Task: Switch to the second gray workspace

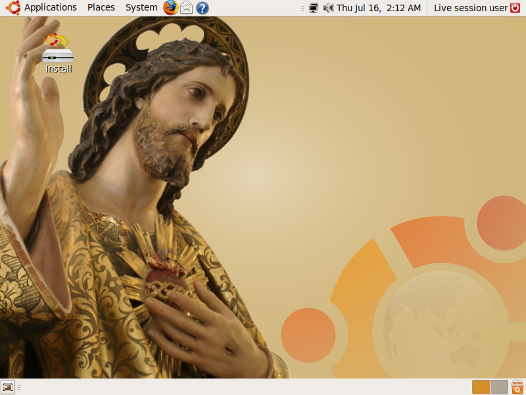Action: click(499, 387)
